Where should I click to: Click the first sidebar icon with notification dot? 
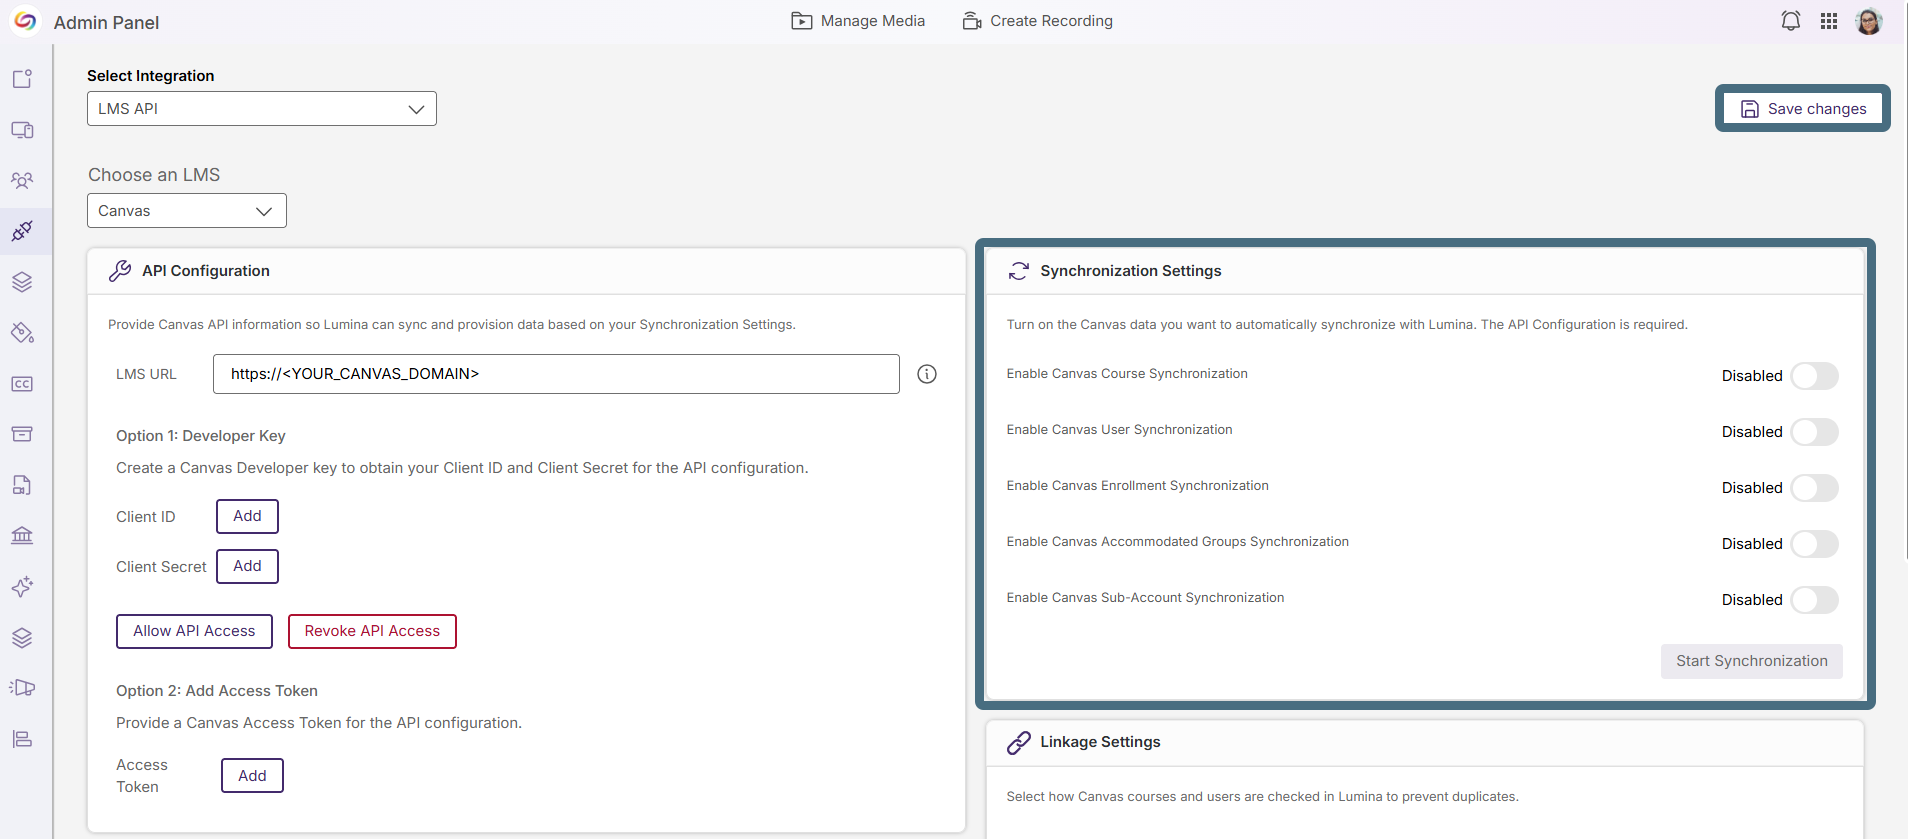click(22, 79)
